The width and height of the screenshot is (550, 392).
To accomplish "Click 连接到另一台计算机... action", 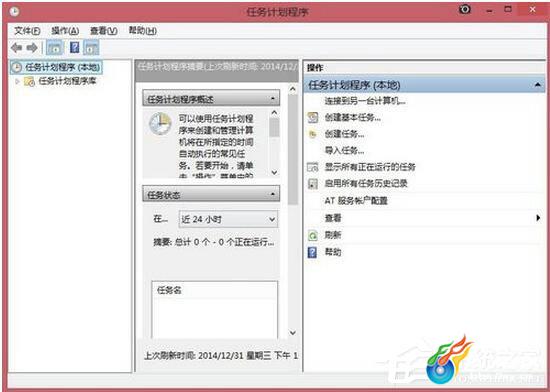I will pos(365,101).
